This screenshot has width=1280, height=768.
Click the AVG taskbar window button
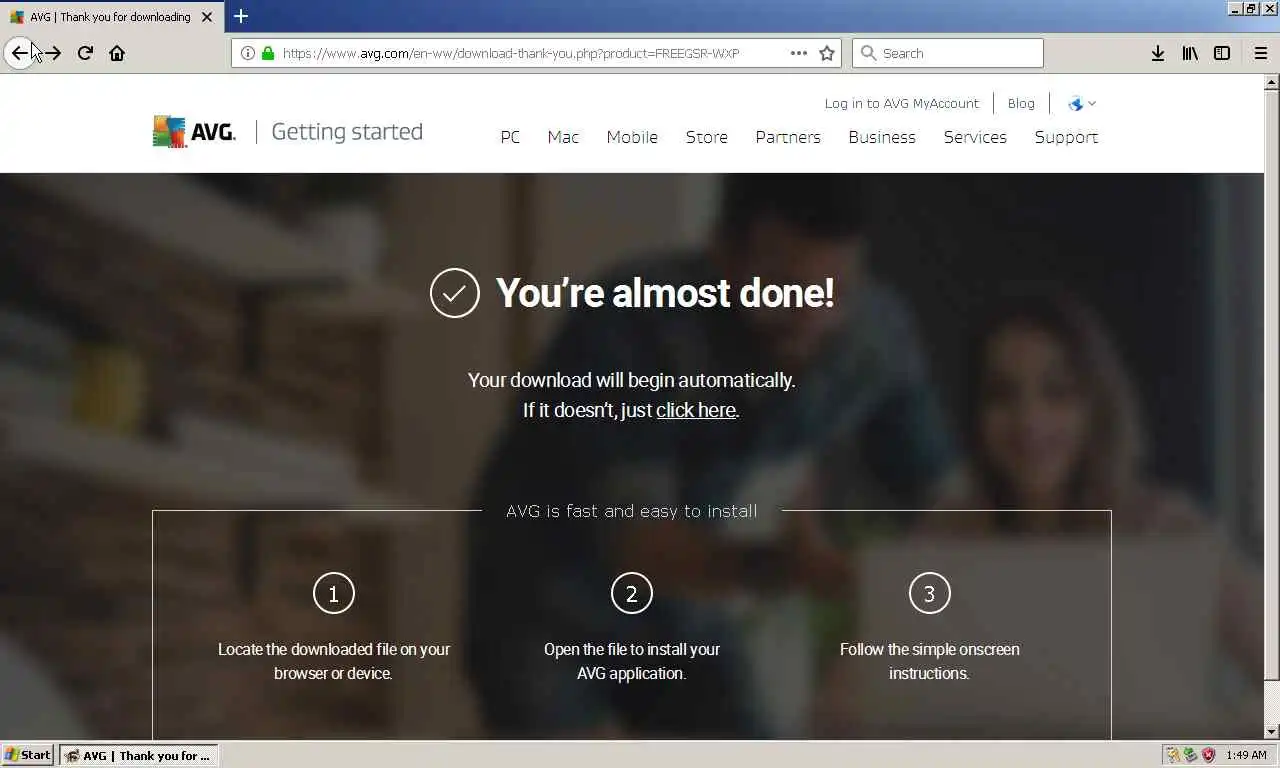(x=138, y=755)
